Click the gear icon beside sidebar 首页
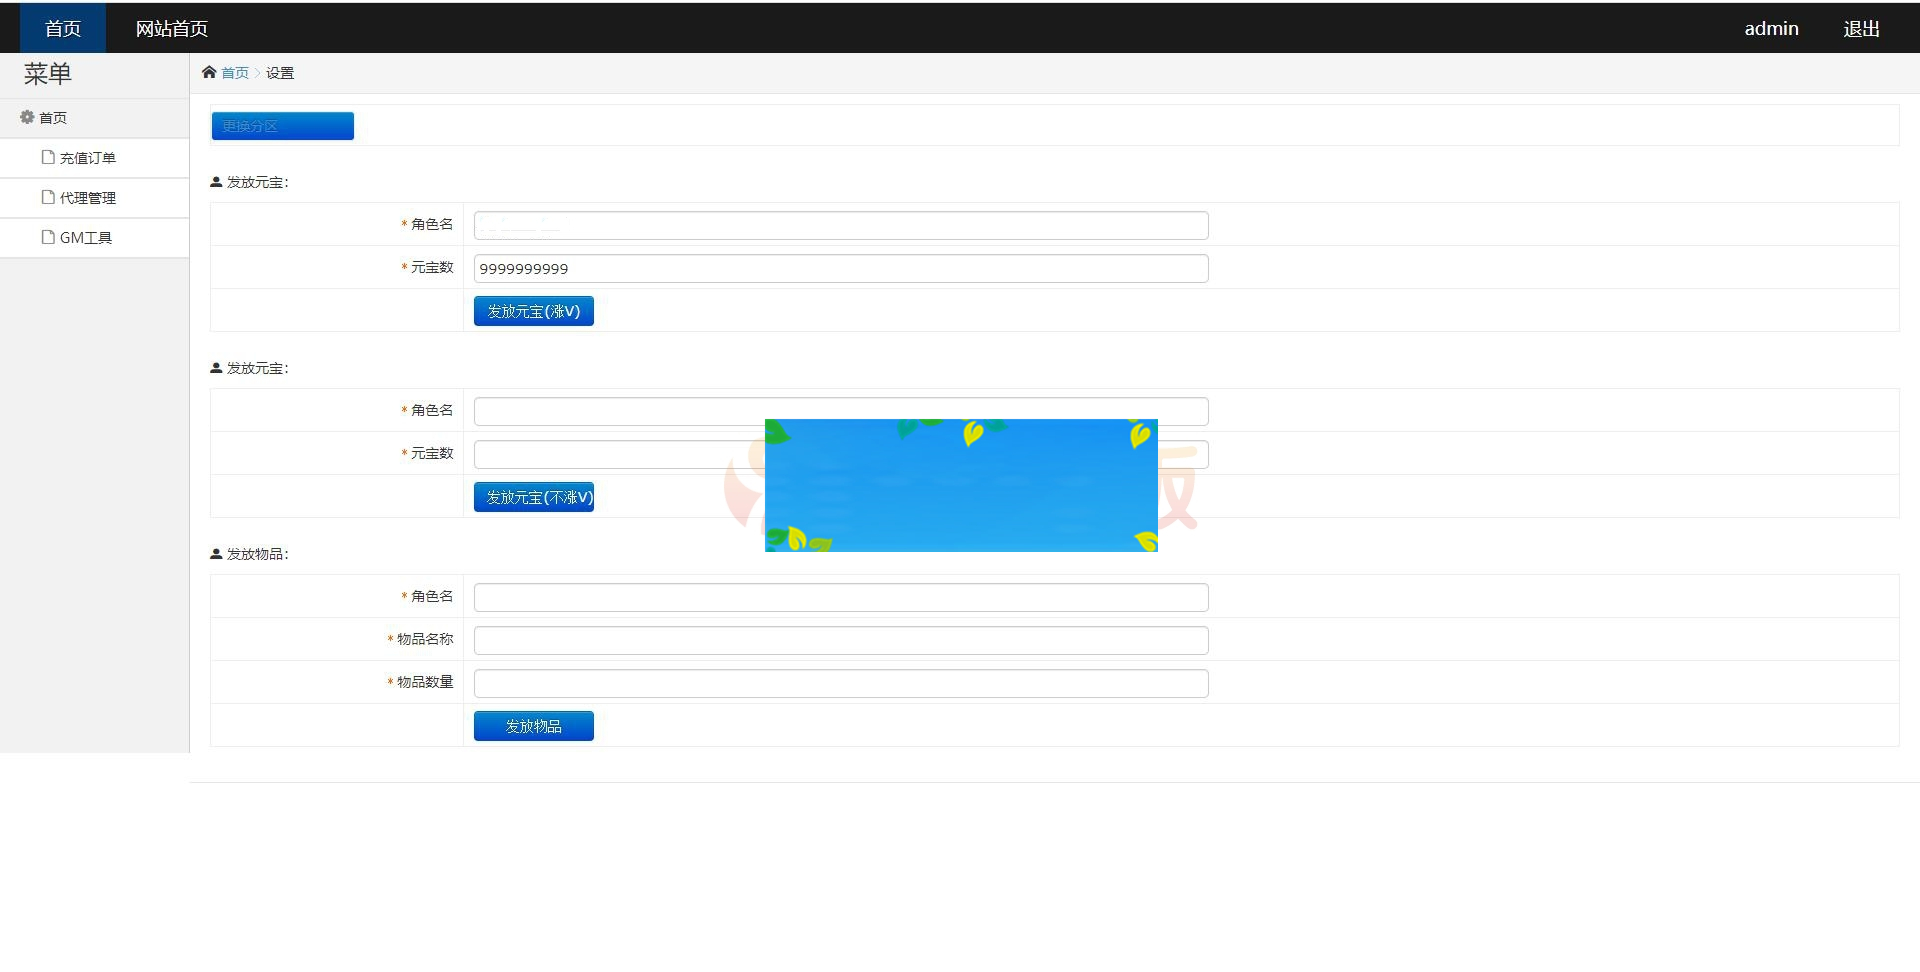The width and height of the screenshot is (1920, 972). pyautogui.click(x=27, y=117)
